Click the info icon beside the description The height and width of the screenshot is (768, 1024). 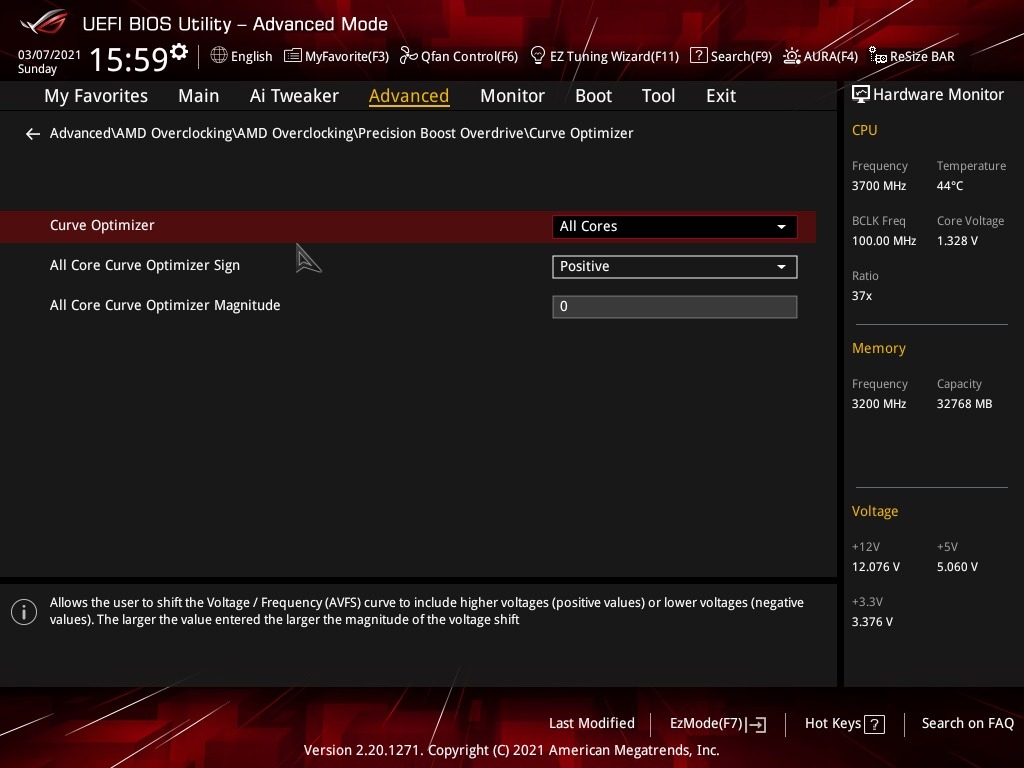tap(24, 612)
